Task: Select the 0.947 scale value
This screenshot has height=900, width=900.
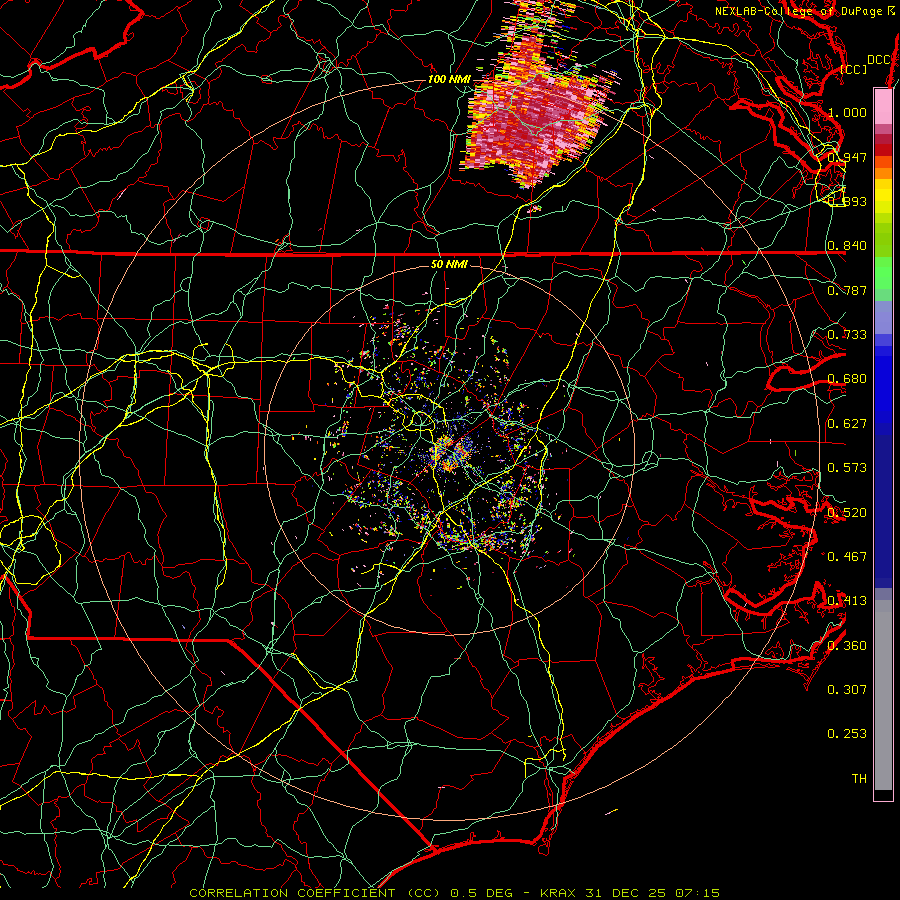Action: (847, 157)
